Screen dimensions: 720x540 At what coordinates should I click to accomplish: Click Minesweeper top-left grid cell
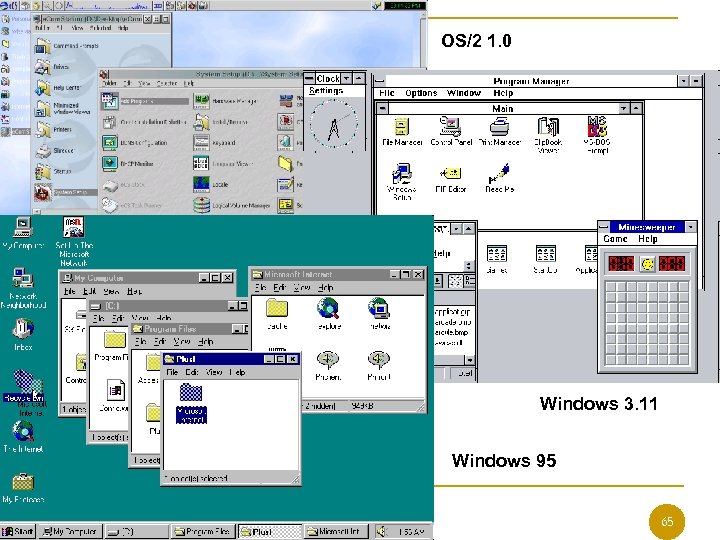click(x=610, y=287)
